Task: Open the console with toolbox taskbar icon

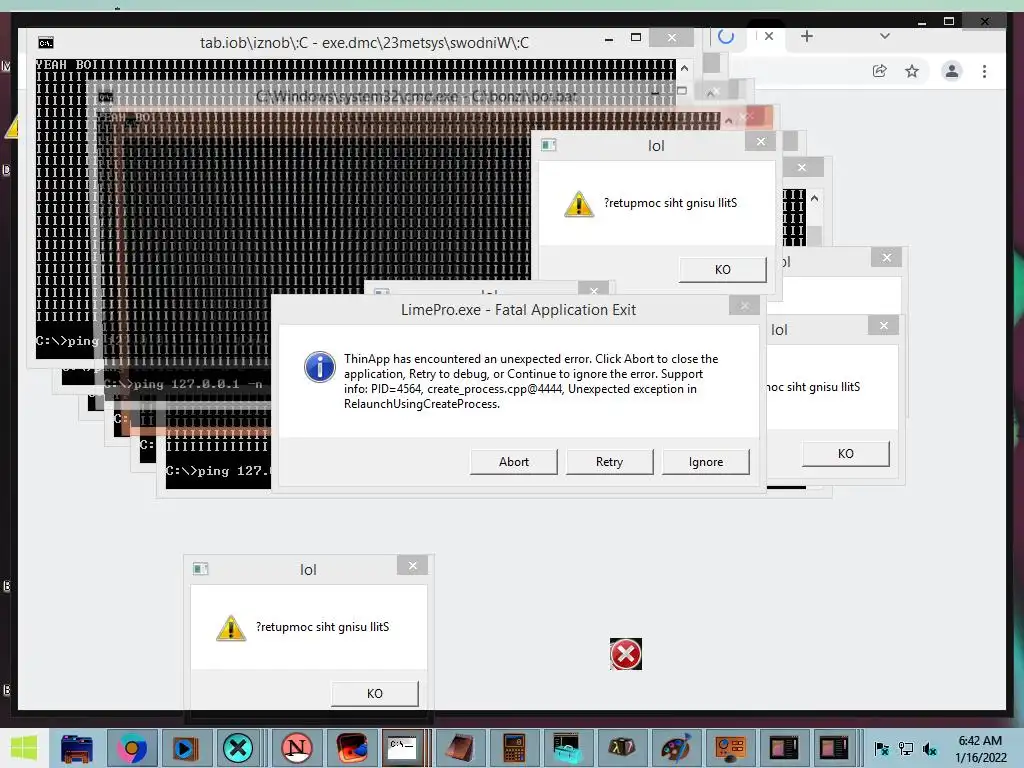Action: [x=567, y=748]
